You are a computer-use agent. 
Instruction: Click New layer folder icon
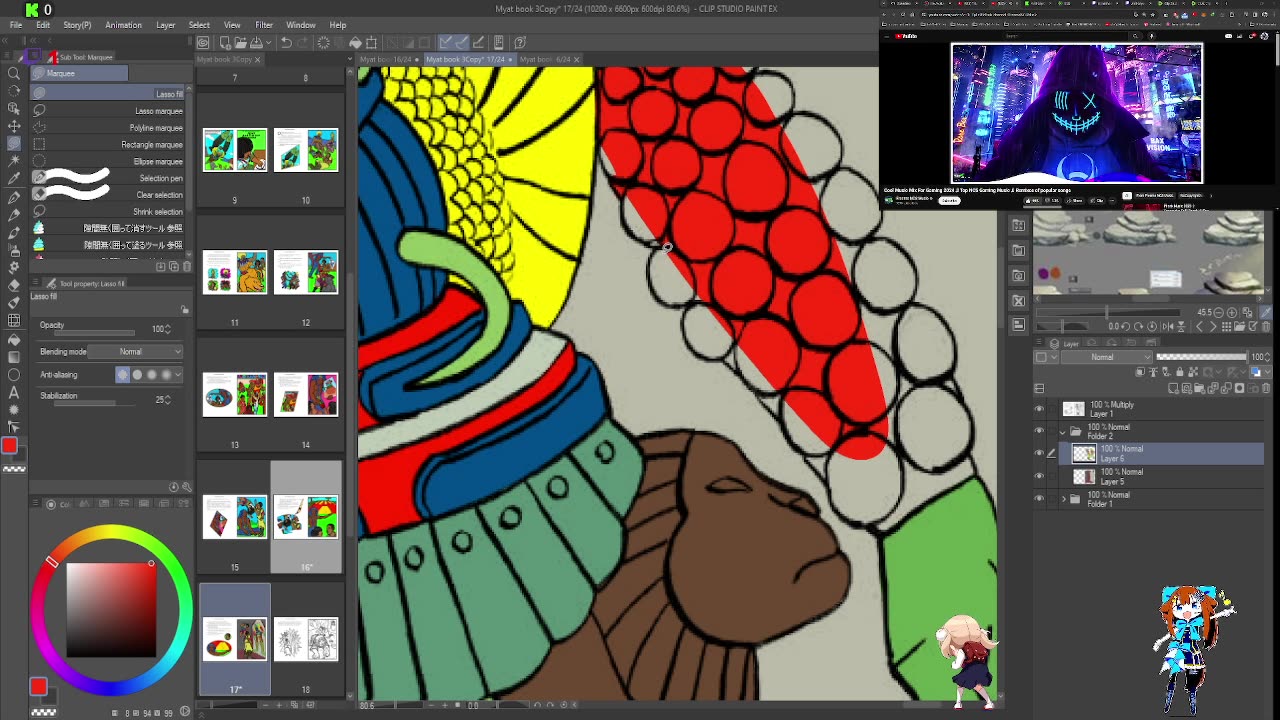(x=1199, y=388)
